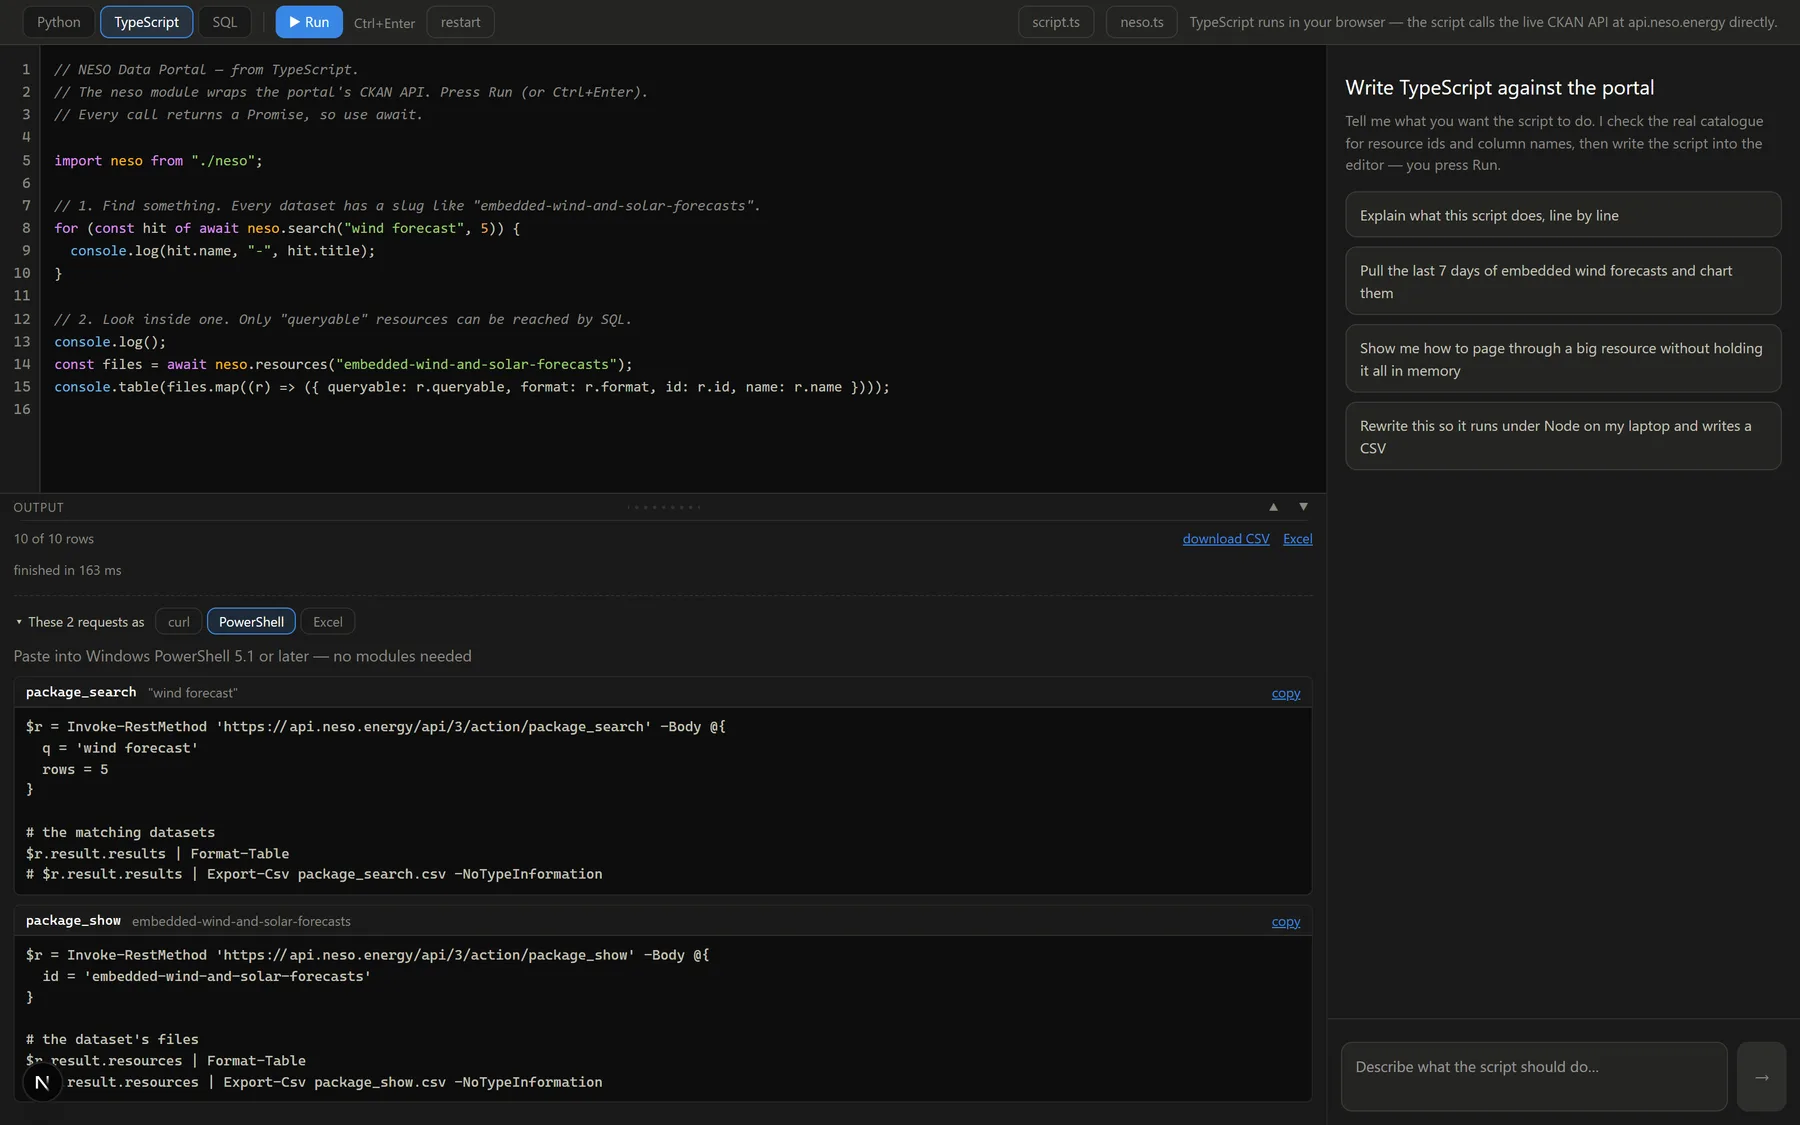1800x1125 pixels.
Task: Open the neso.ts file tab
Action: [1142, 22]
